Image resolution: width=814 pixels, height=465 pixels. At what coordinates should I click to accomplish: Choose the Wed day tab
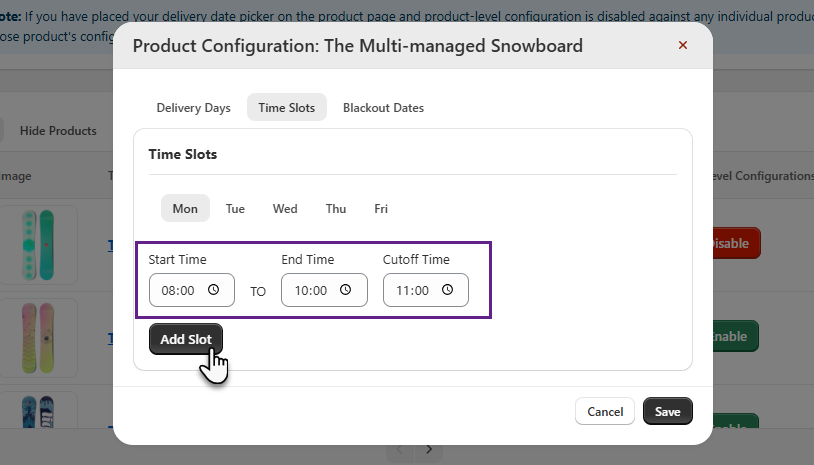[285, 209]
